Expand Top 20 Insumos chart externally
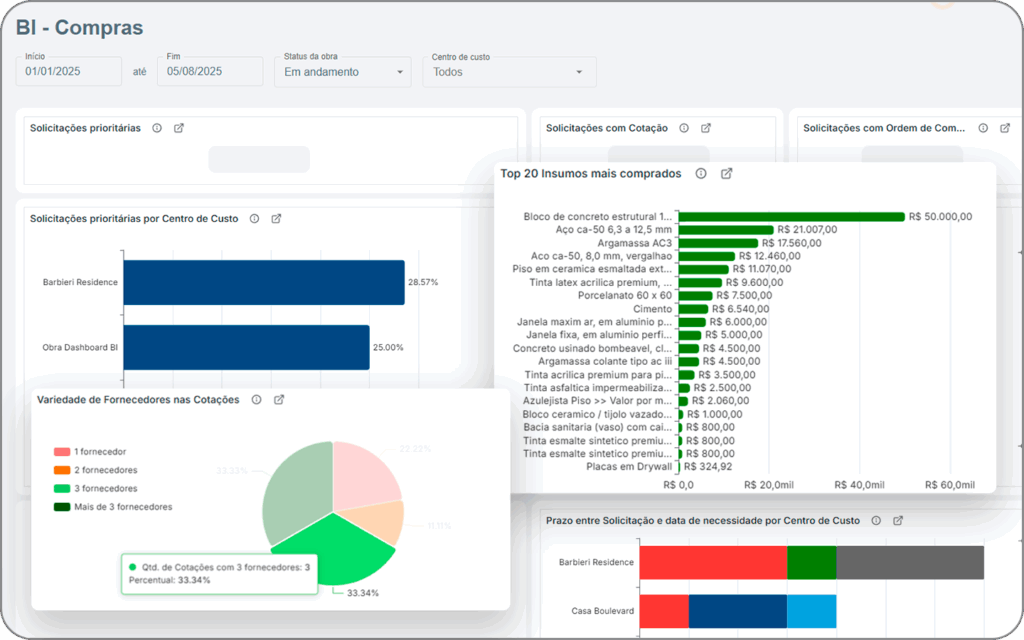The image size is (1024, 640). 727,173
